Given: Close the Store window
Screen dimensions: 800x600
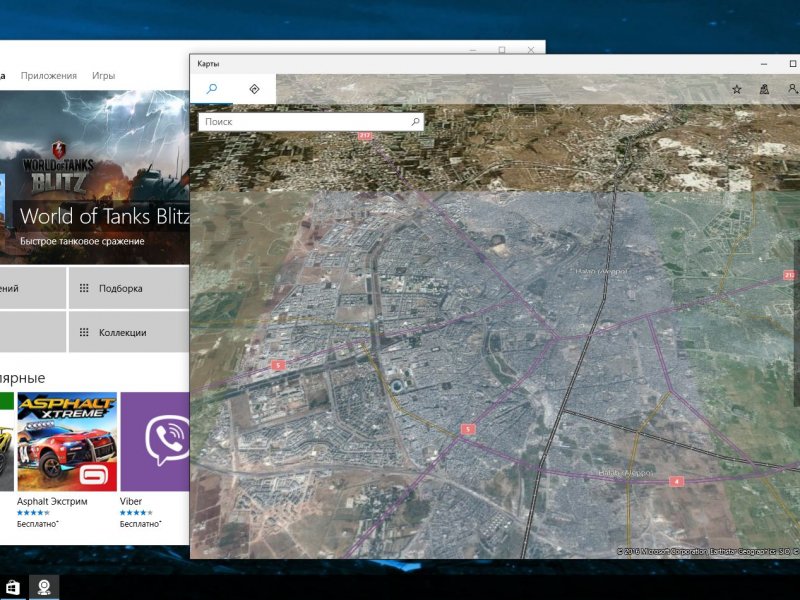Looking at the screenshot, I should click(531, 49).
